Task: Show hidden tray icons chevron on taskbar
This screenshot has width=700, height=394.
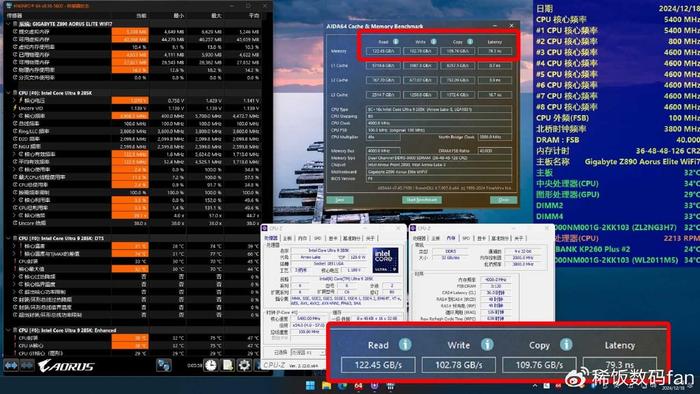Action: pyautogui.click(x=534, y=386)
